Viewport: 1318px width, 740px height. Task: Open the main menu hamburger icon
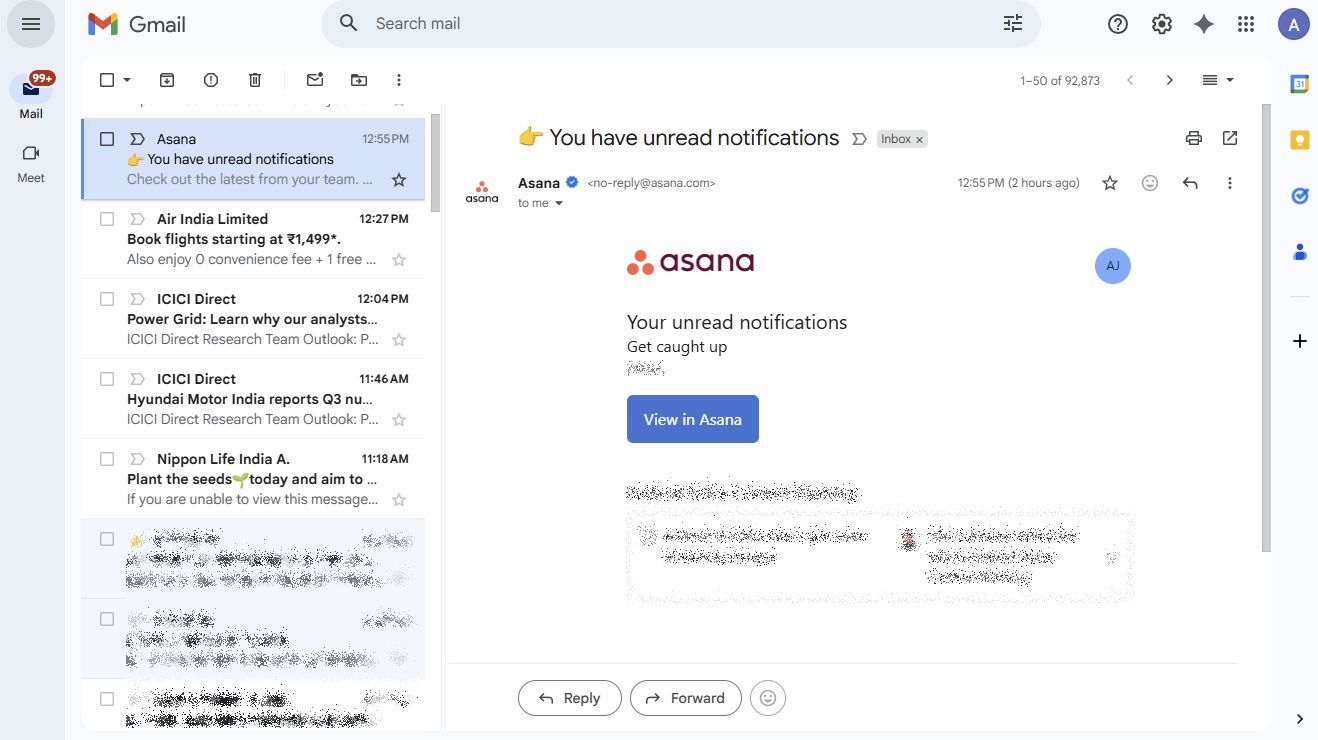tap(31, 24)
